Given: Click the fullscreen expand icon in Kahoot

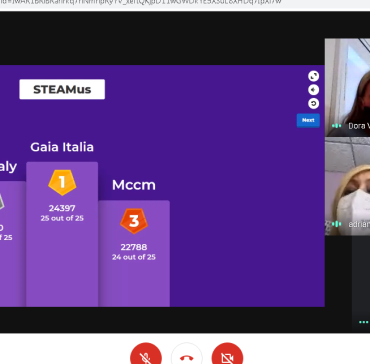Looking at the screenshot, I should (x=313, y=76).
